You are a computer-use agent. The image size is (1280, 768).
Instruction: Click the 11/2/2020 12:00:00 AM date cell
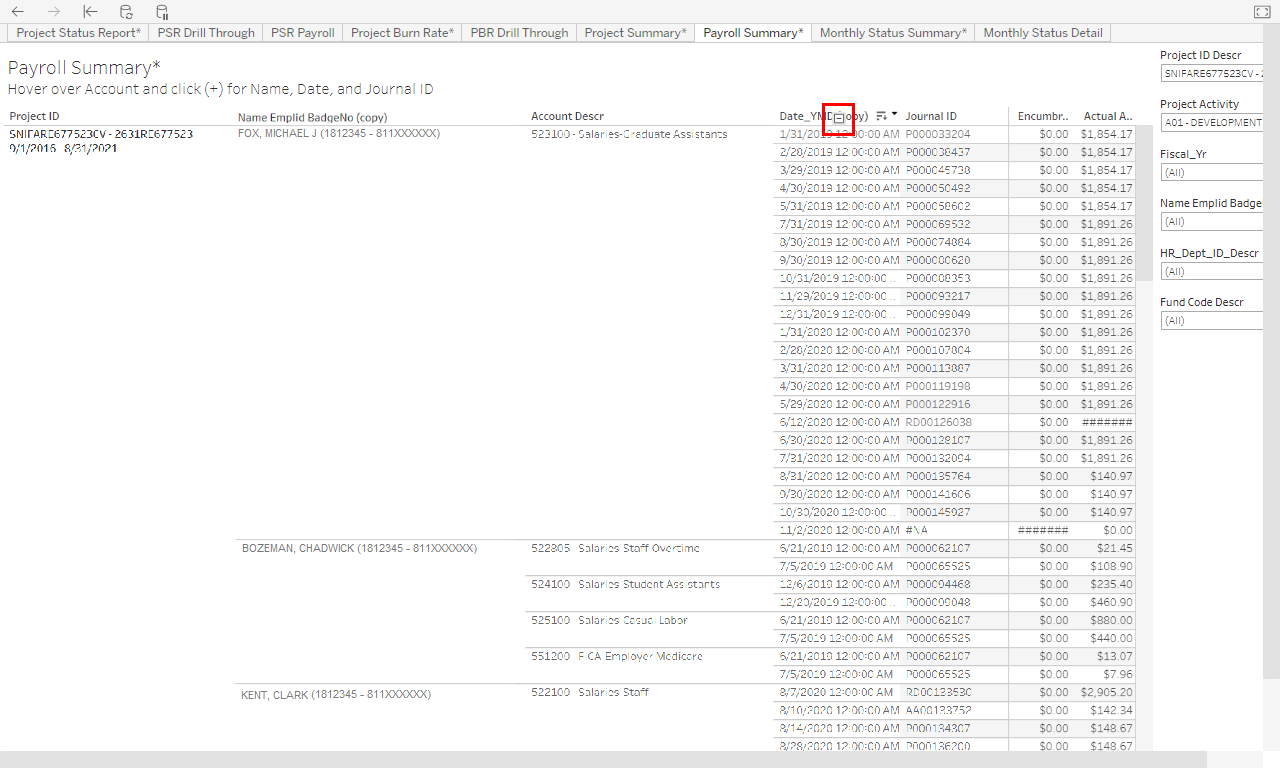[x=839, y=530]
